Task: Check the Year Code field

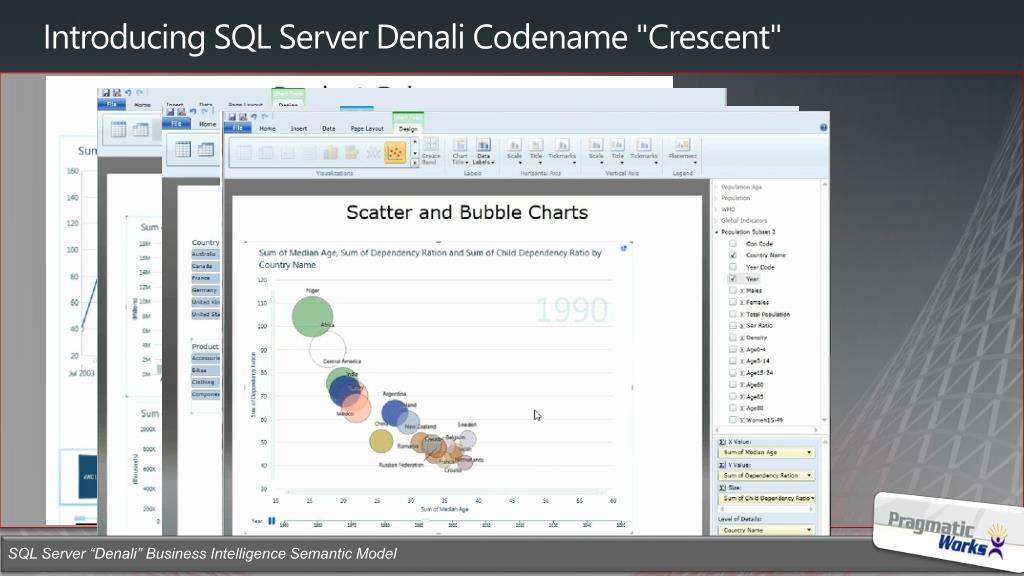Action: (733, 266)
